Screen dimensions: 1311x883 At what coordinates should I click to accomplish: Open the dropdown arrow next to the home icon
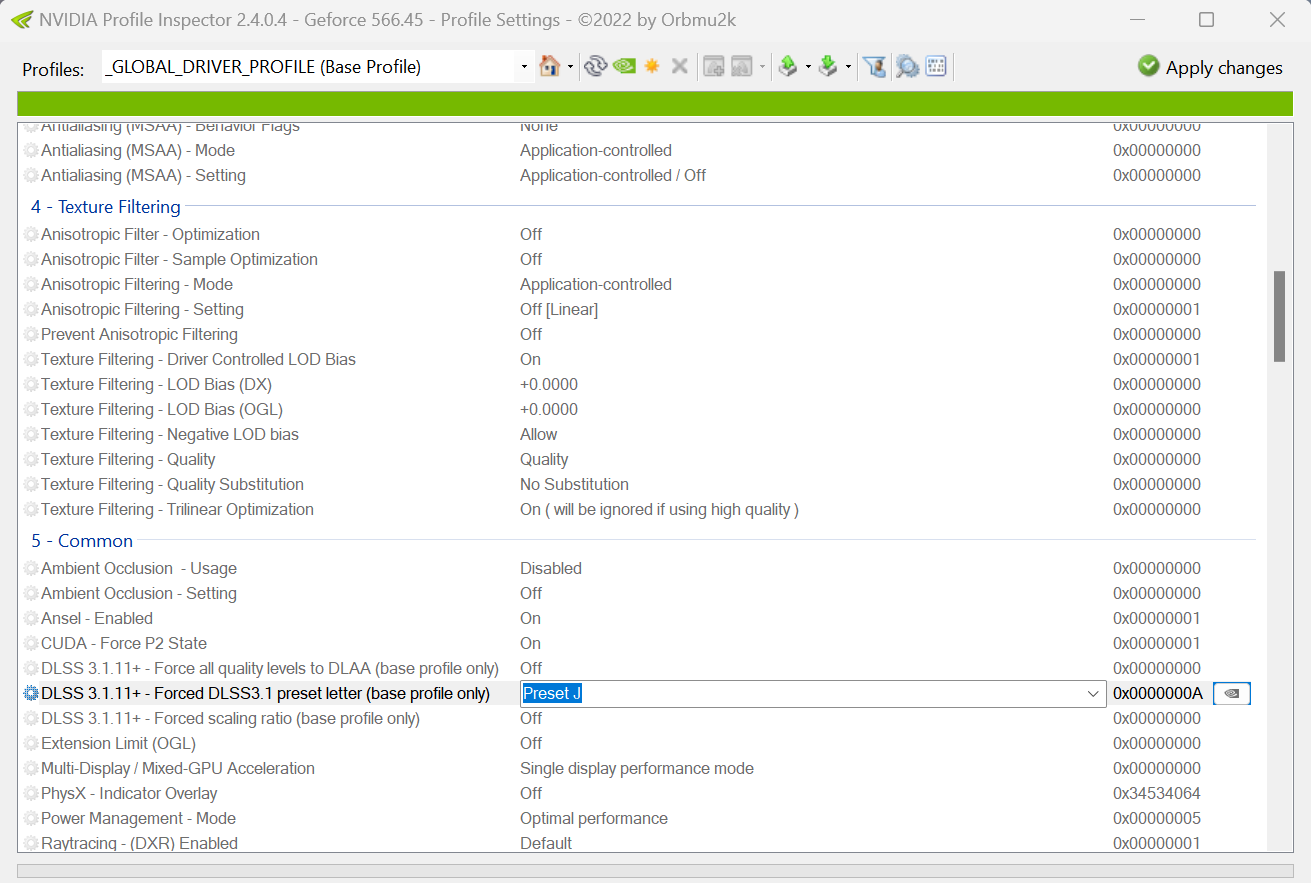click(570, 67)
